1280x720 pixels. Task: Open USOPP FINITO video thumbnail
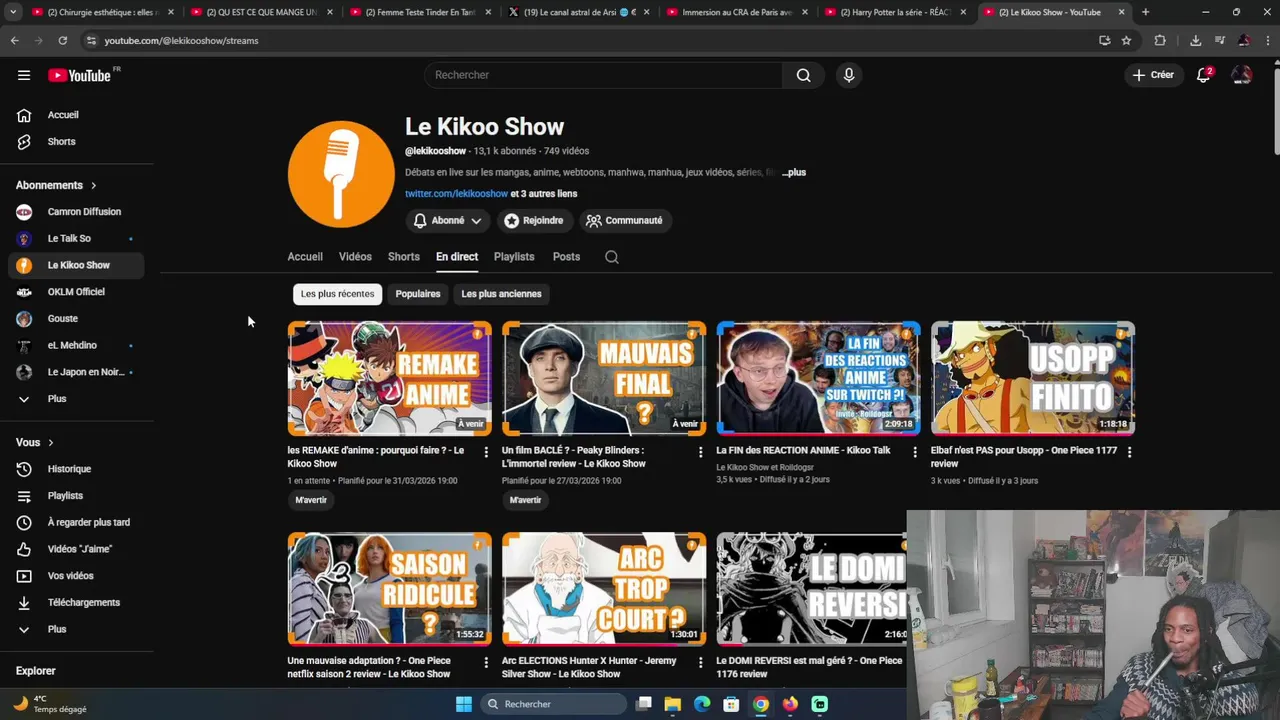tap(1033, 378)
